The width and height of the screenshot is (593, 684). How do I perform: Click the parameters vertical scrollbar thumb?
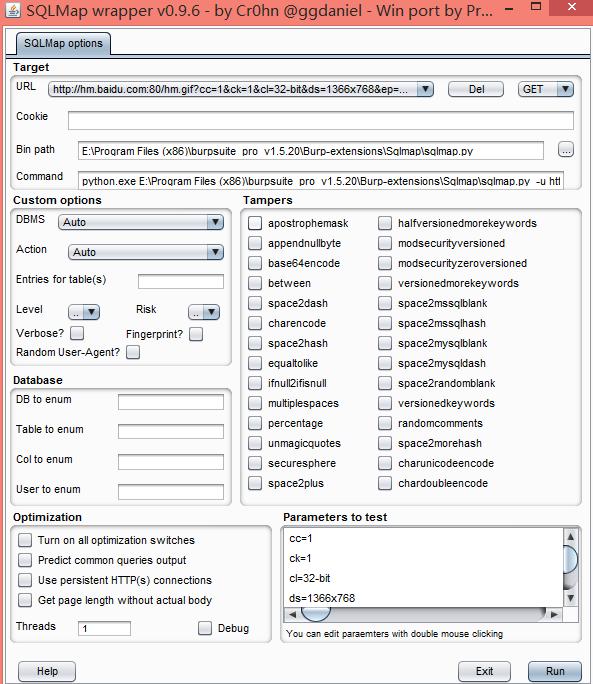point(570,559)
